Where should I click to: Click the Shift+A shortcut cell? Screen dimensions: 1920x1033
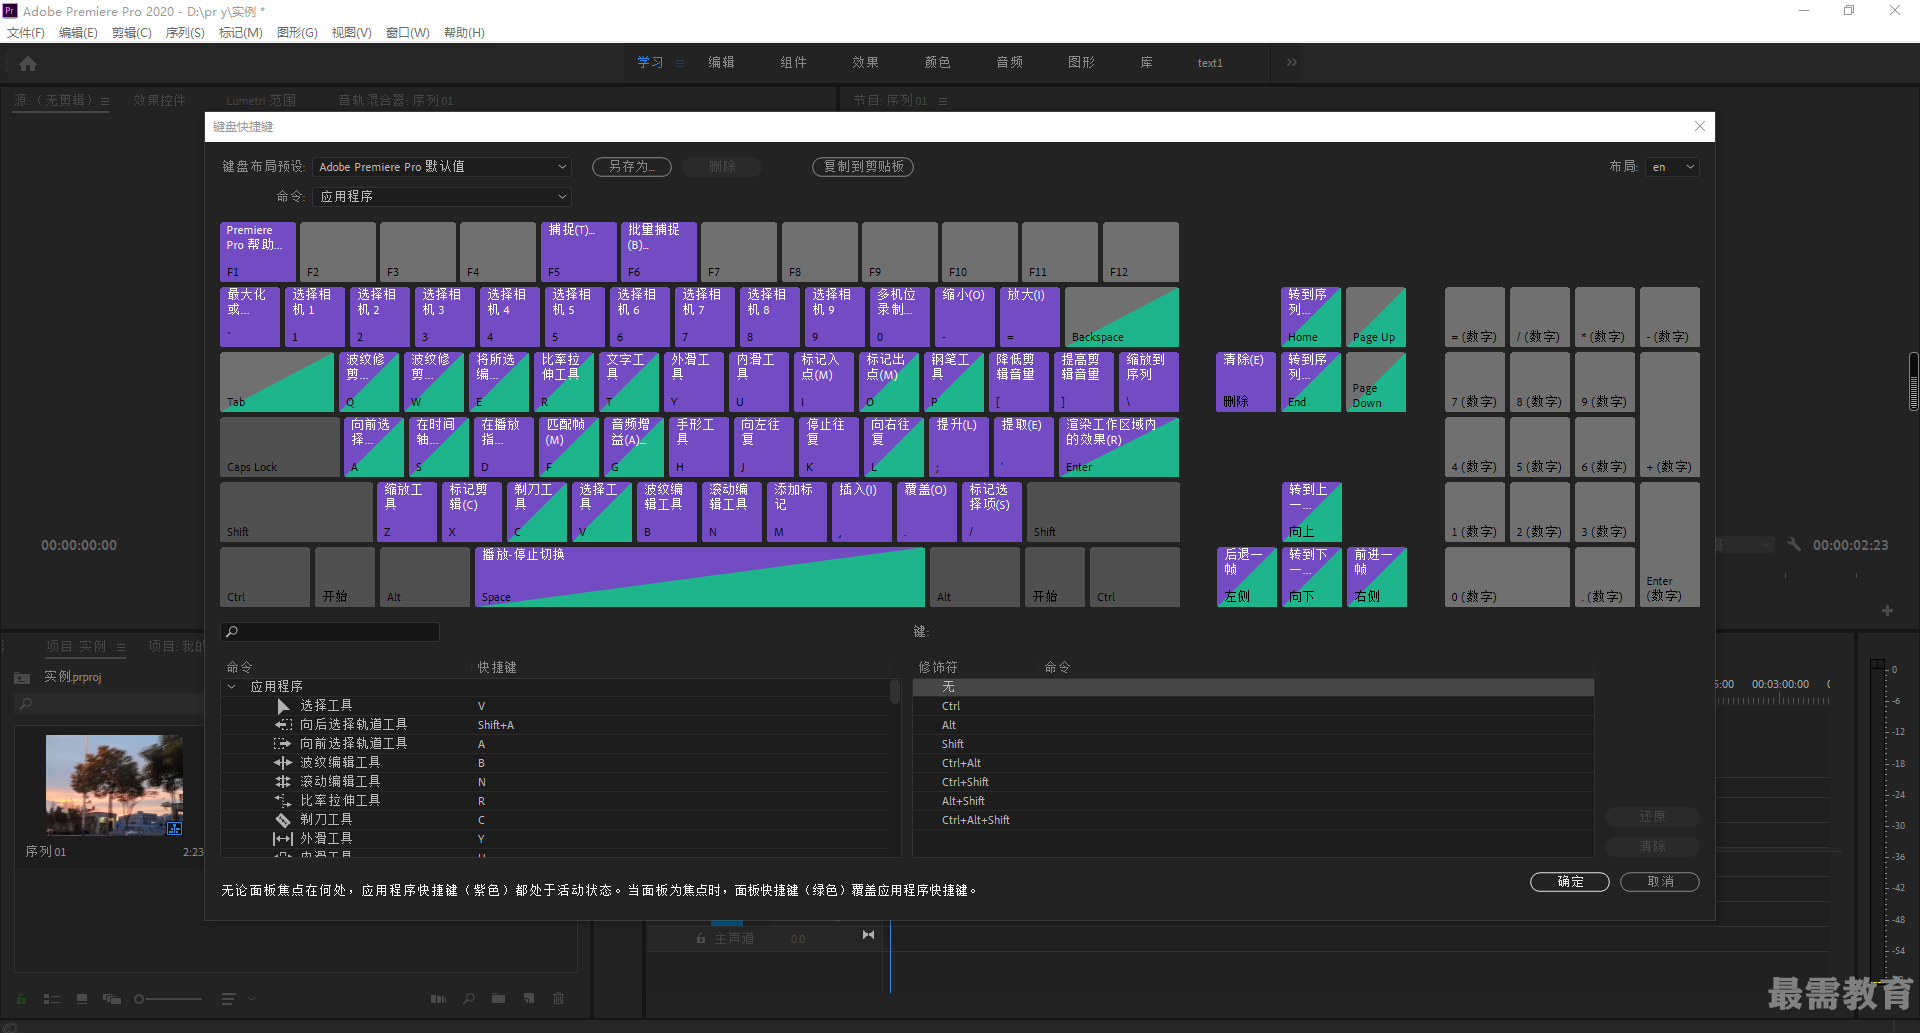pyautogui.click(x=496, y=725)
